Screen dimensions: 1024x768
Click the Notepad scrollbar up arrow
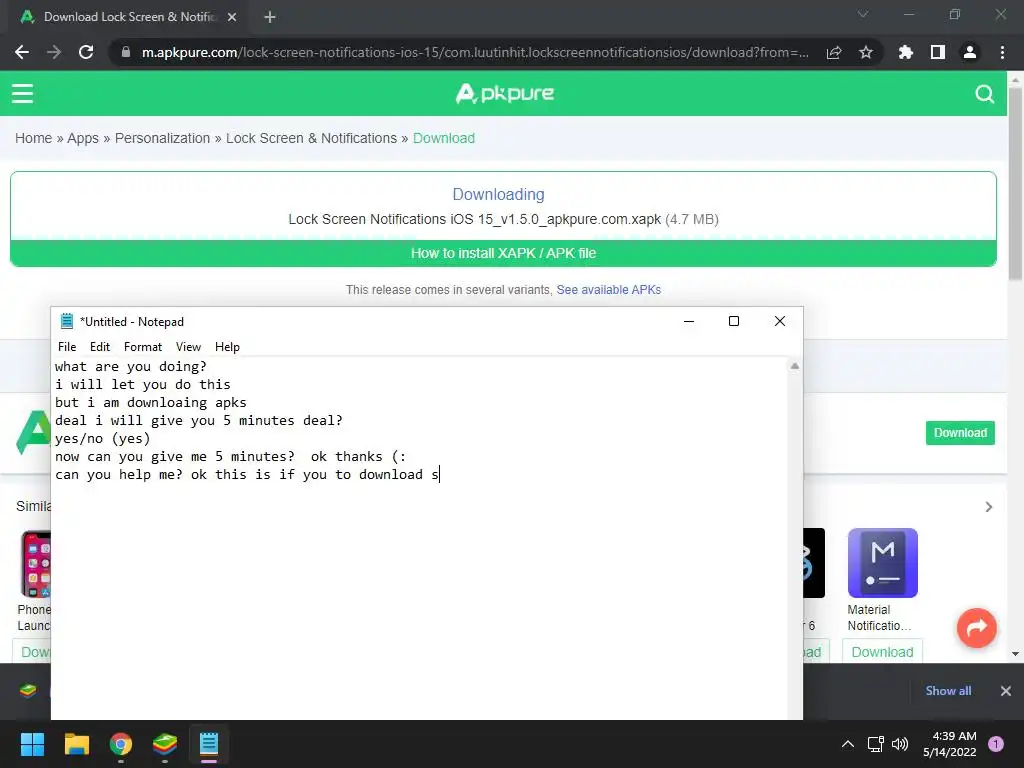[795, 366]
